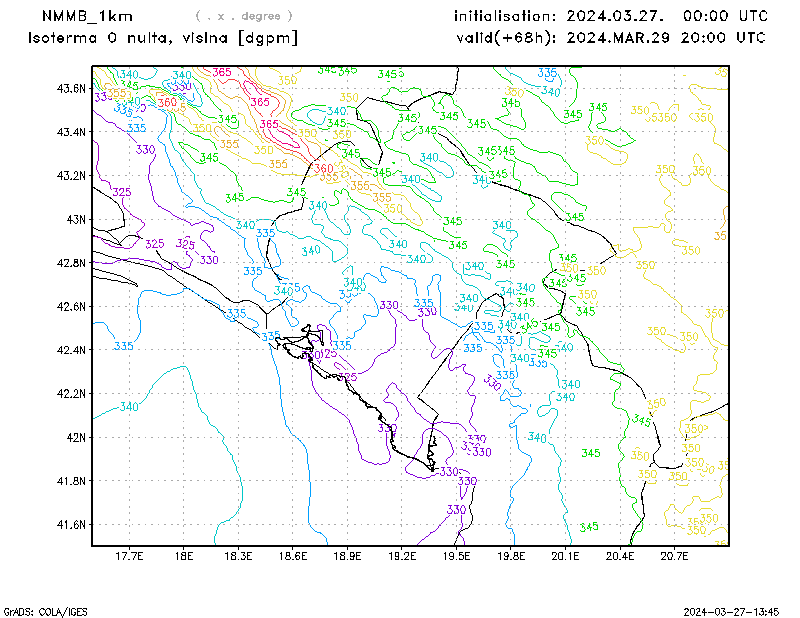Click the purple 330 label near 41.6N 19.5E

pyautogui.click(x=456, y=509)
